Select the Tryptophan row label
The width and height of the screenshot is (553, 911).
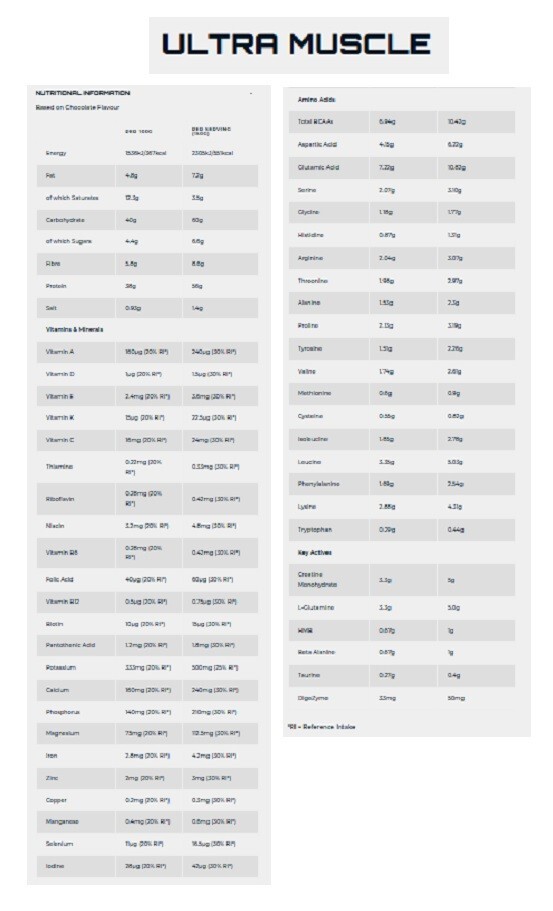pyautogui.click(x=315, y=530)
